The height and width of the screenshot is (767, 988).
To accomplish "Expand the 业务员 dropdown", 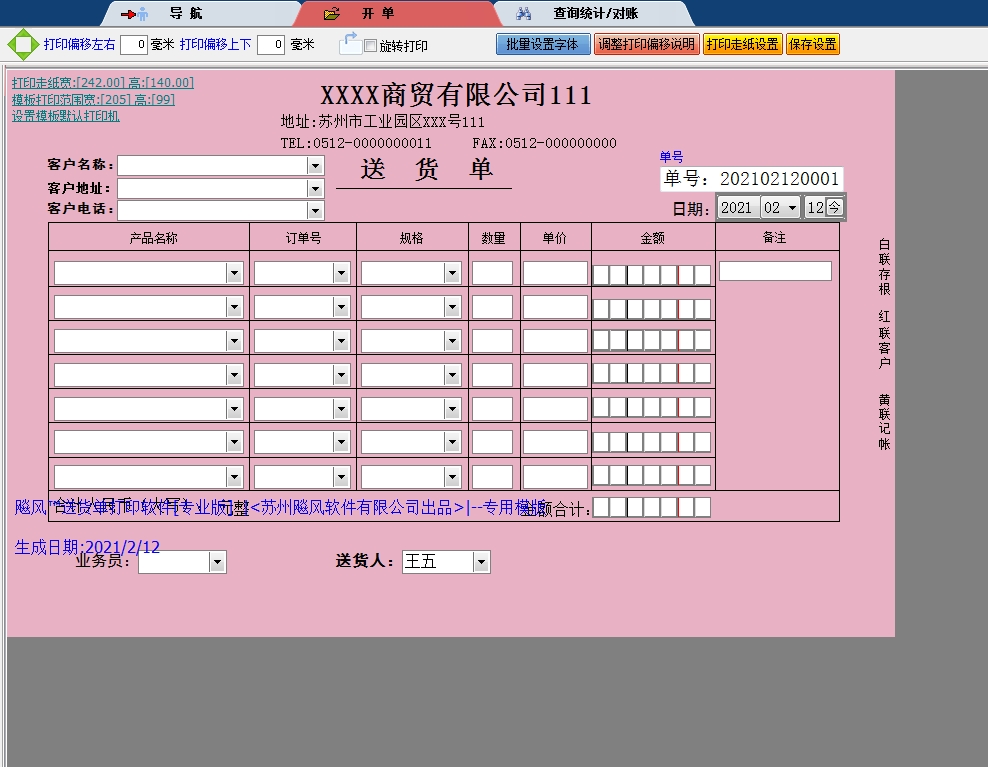I will click(217, 563).
